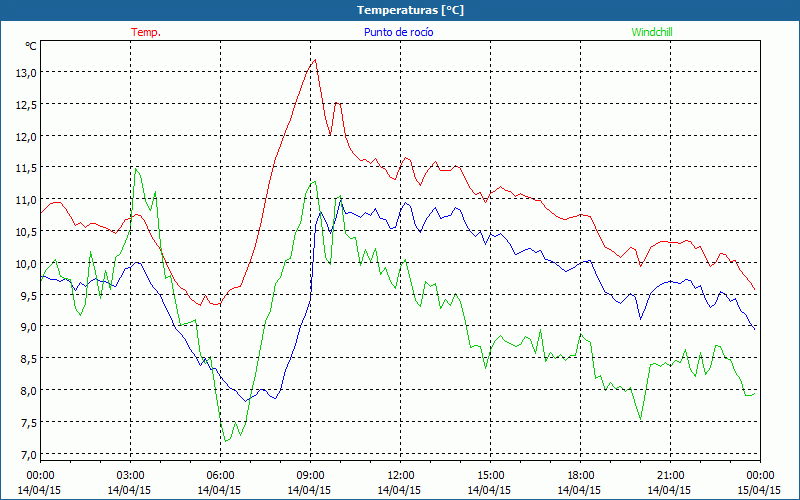Viewport: 800px width, 500px height.
Task: Click the red temperature peak after 09:00
Action: coord(315,60)
